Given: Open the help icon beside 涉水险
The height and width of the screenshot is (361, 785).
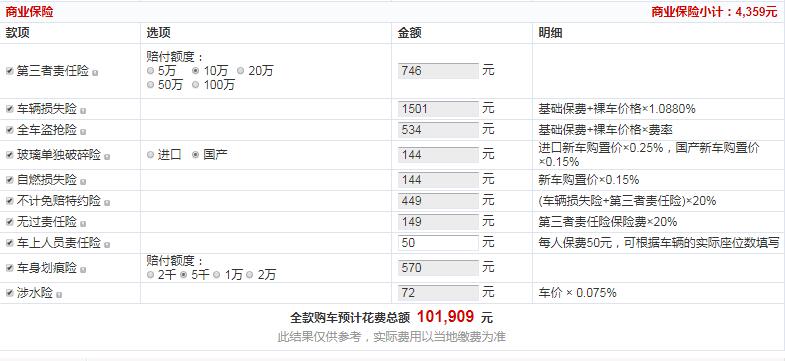Looking at the screenshot, I should [59, 295].
